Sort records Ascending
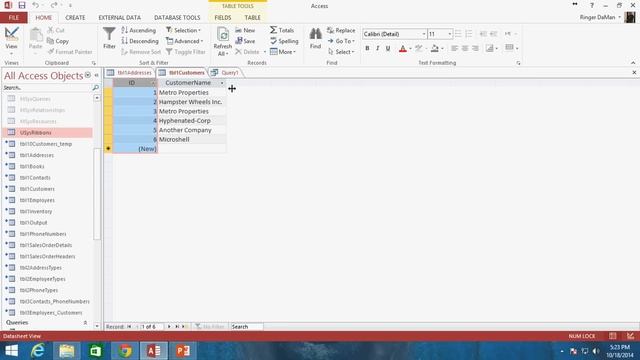The image size is (640, 360). pos(139,30)
